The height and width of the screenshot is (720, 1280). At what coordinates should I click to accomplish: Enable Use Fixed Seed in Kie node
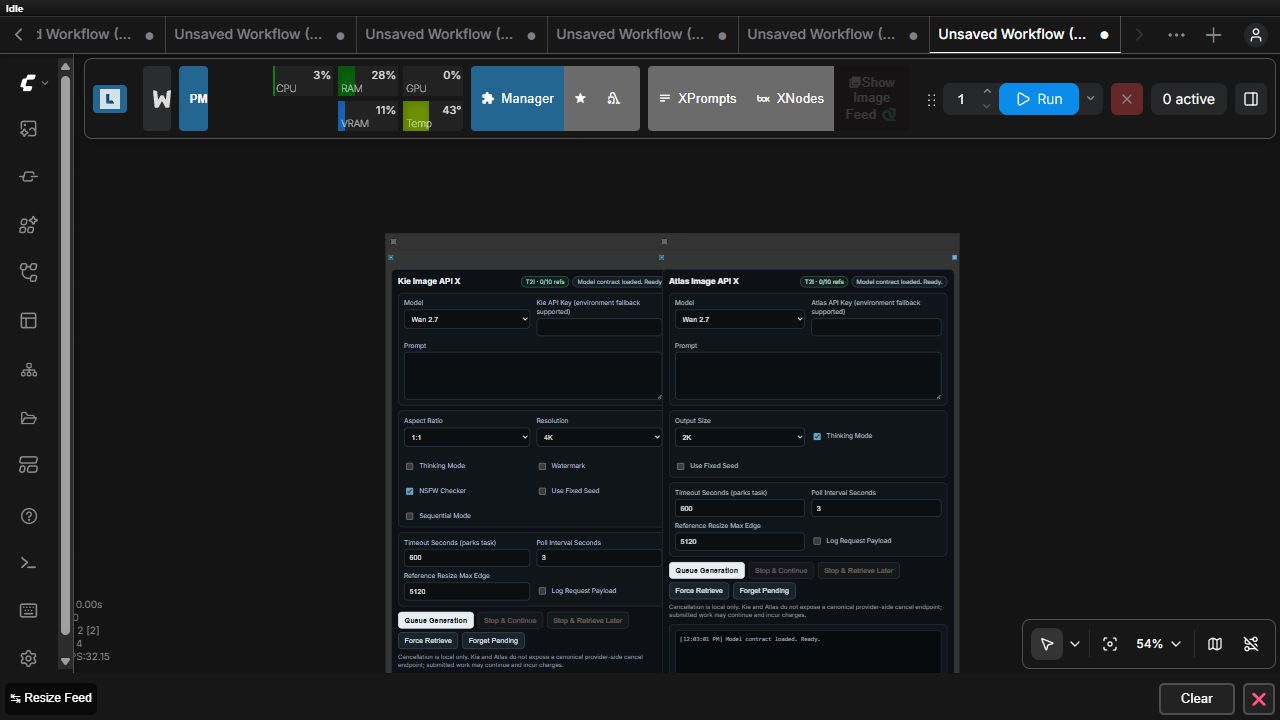pos(542,491)
